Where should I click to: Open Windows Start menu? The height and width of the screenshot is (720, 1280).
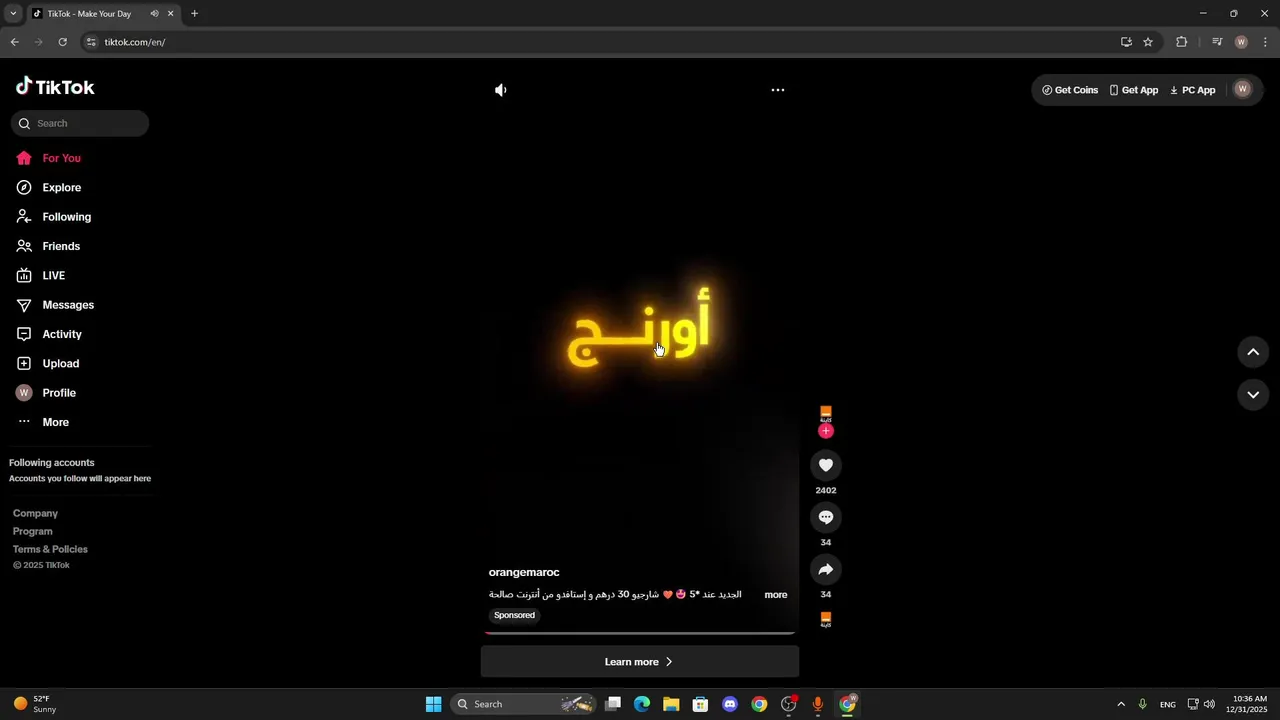tap(433, 704)
